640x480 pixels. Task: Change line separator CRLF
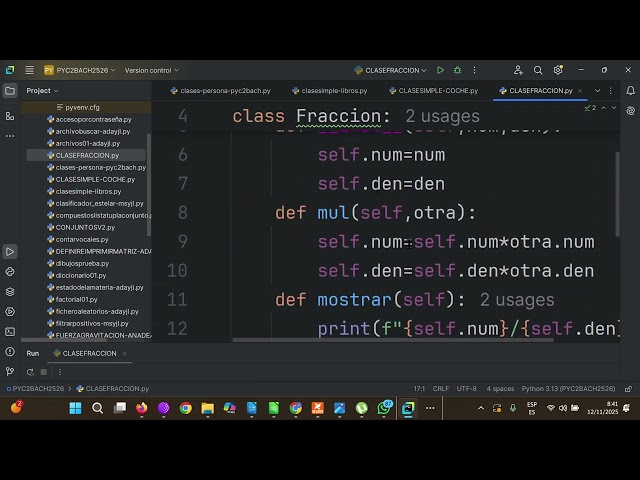click(x=441, y=389)
